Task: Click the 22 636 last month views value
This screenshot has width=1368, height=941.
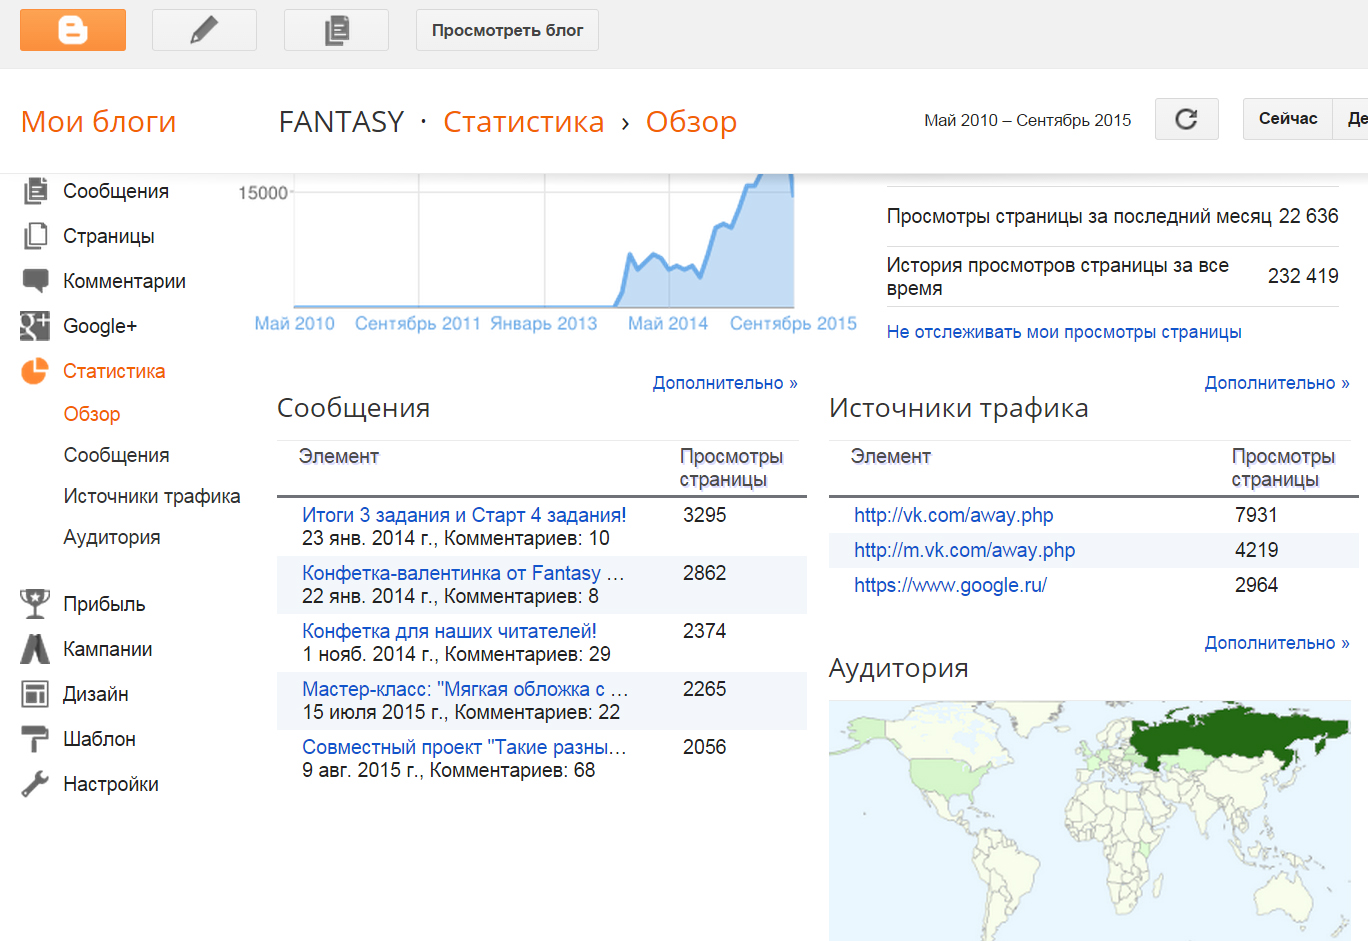Action: pos(1308,216)
